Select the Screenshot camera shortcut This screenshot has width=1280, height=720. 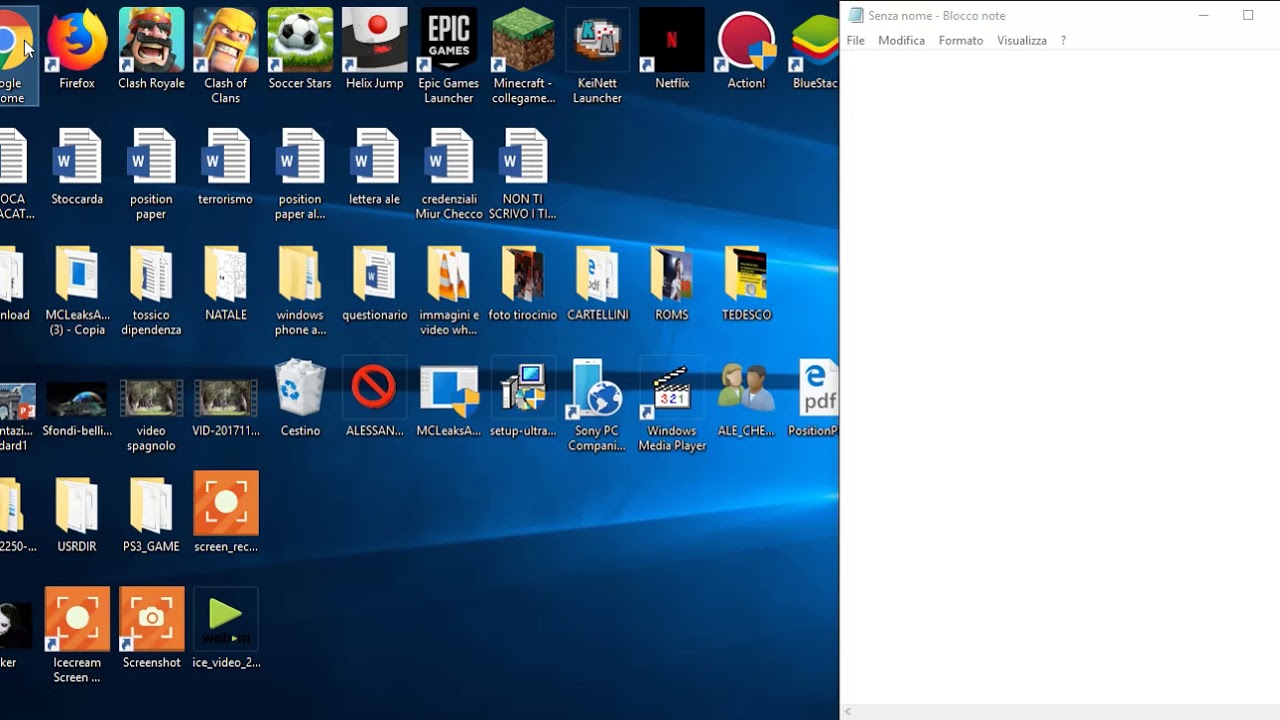pyautogui.click(x=151, y=628)
